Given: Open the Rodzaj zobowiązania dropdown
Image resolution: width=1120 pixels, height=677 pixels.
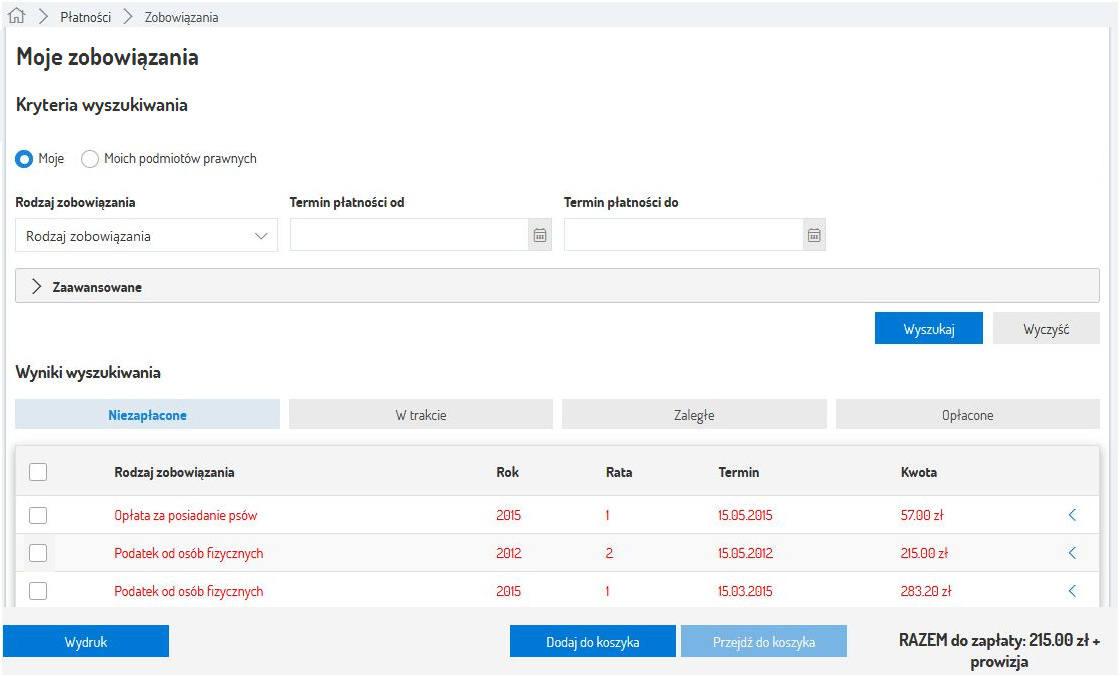Looking at the screenshot, I should 147,236.
